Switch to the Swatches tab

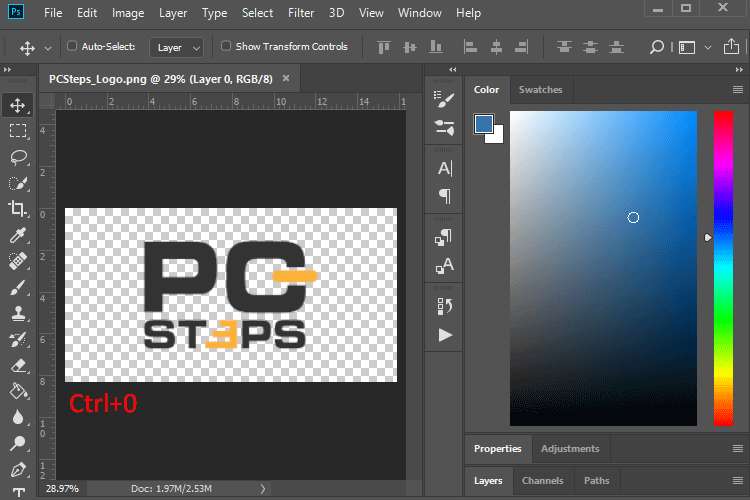(540, 90)
